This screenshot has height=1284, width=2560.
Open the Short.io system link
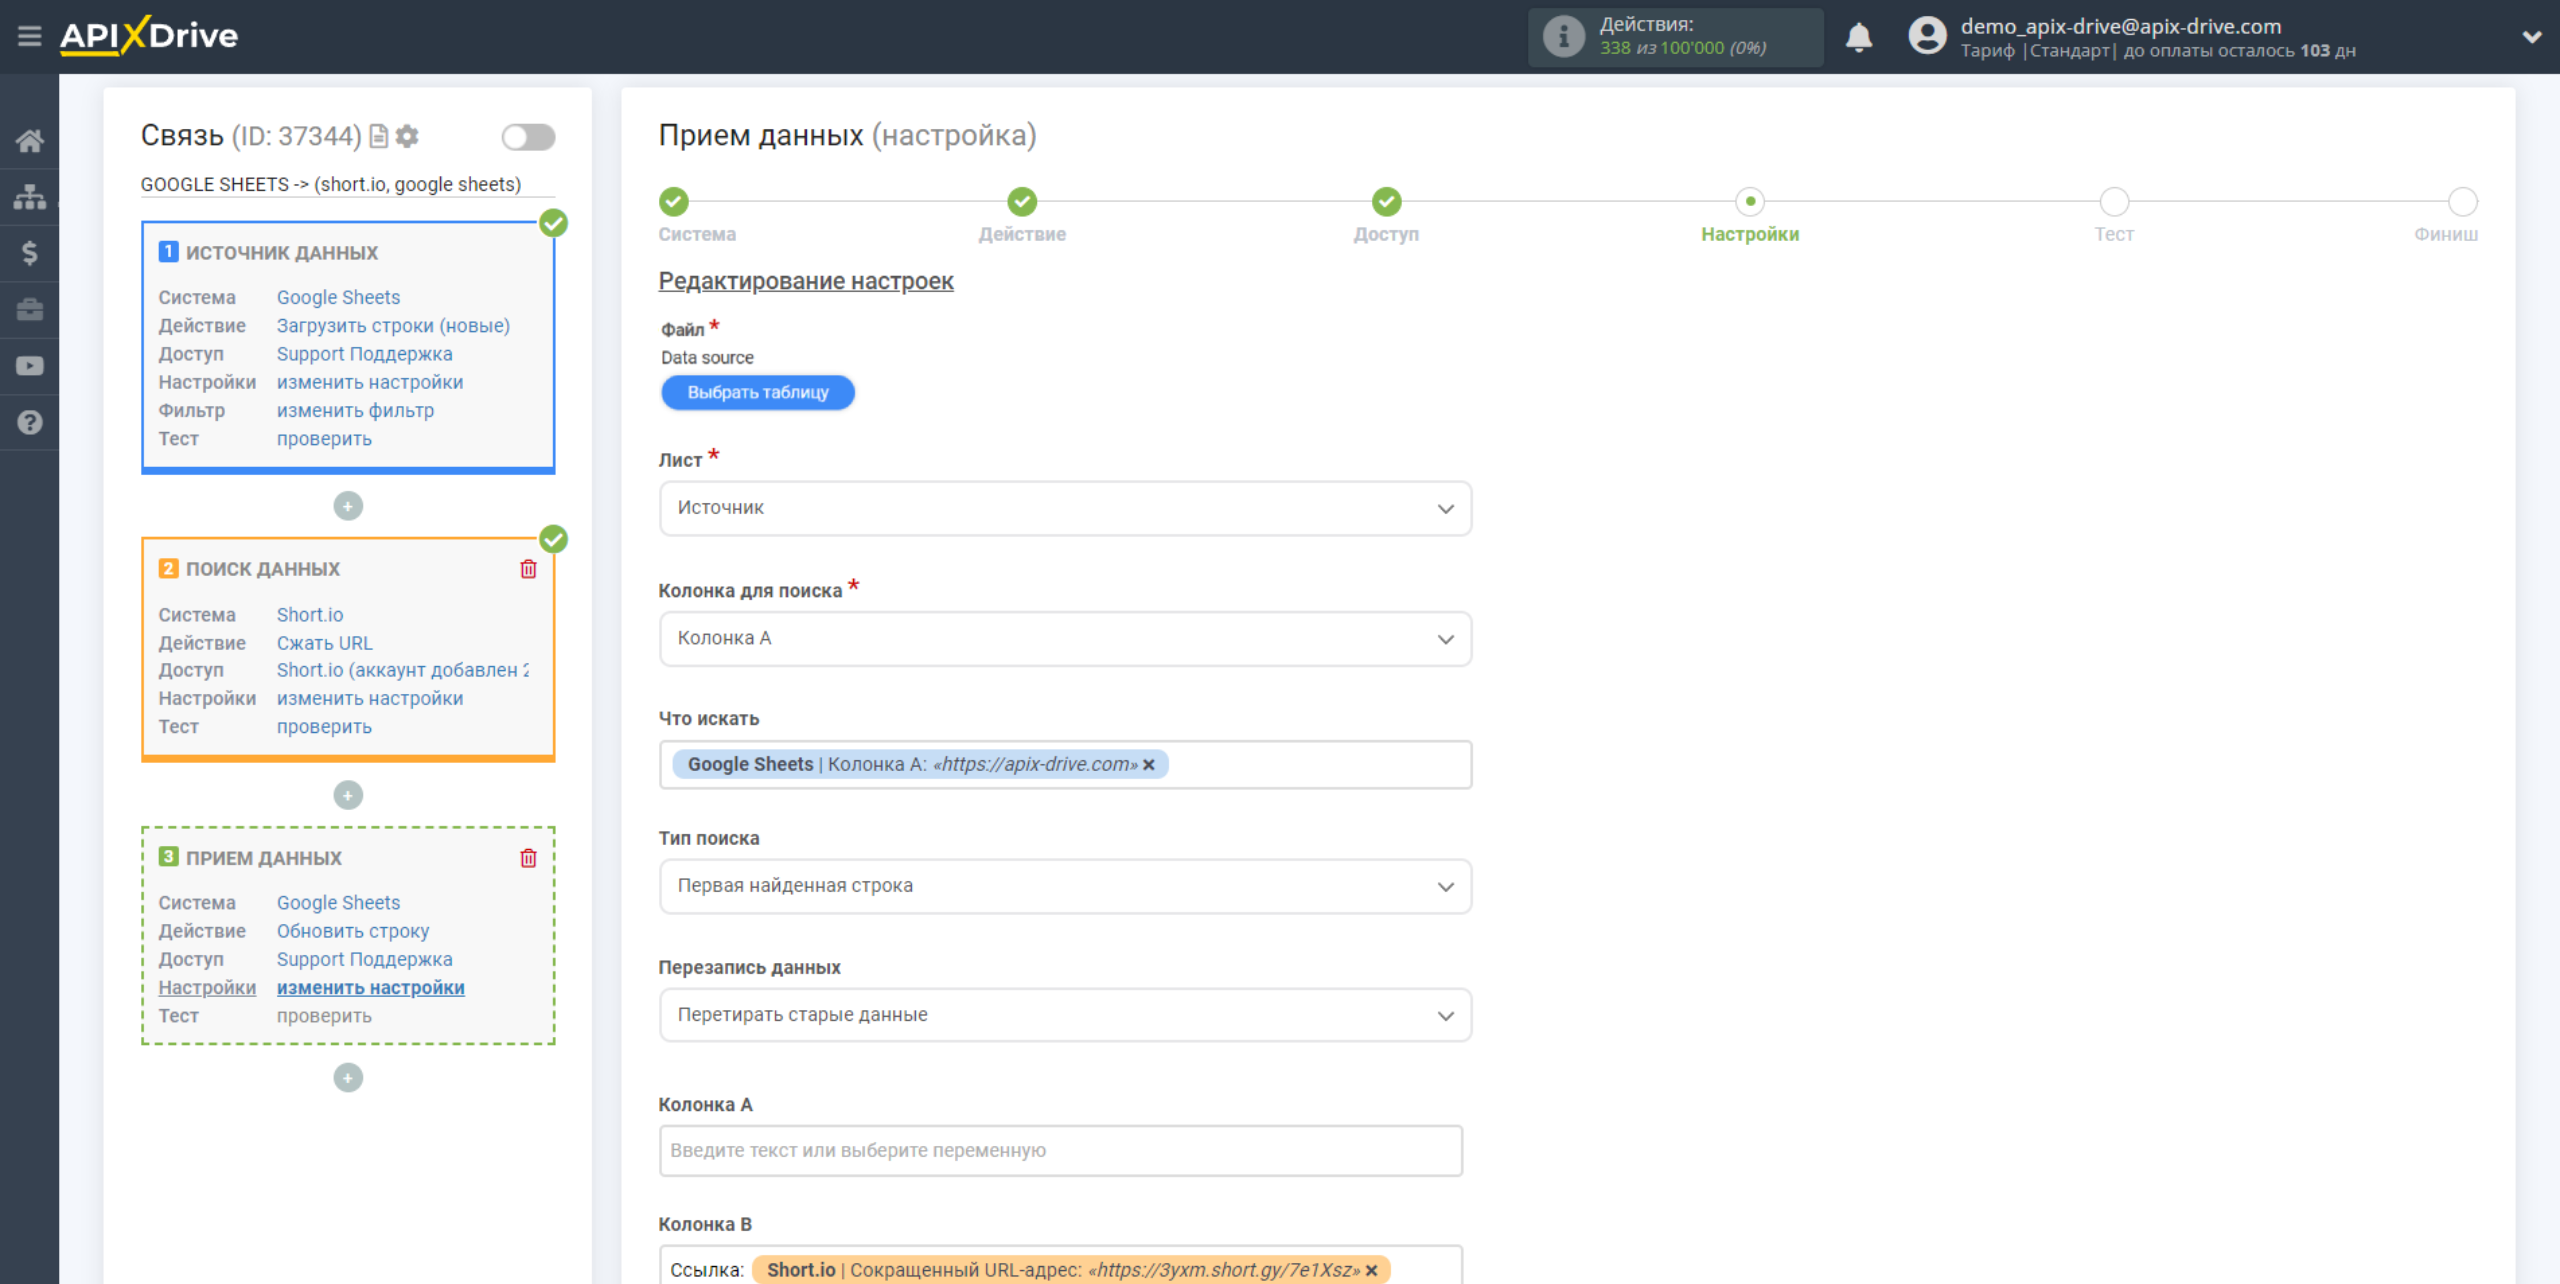pyautogui.click(x=310, y=615)
